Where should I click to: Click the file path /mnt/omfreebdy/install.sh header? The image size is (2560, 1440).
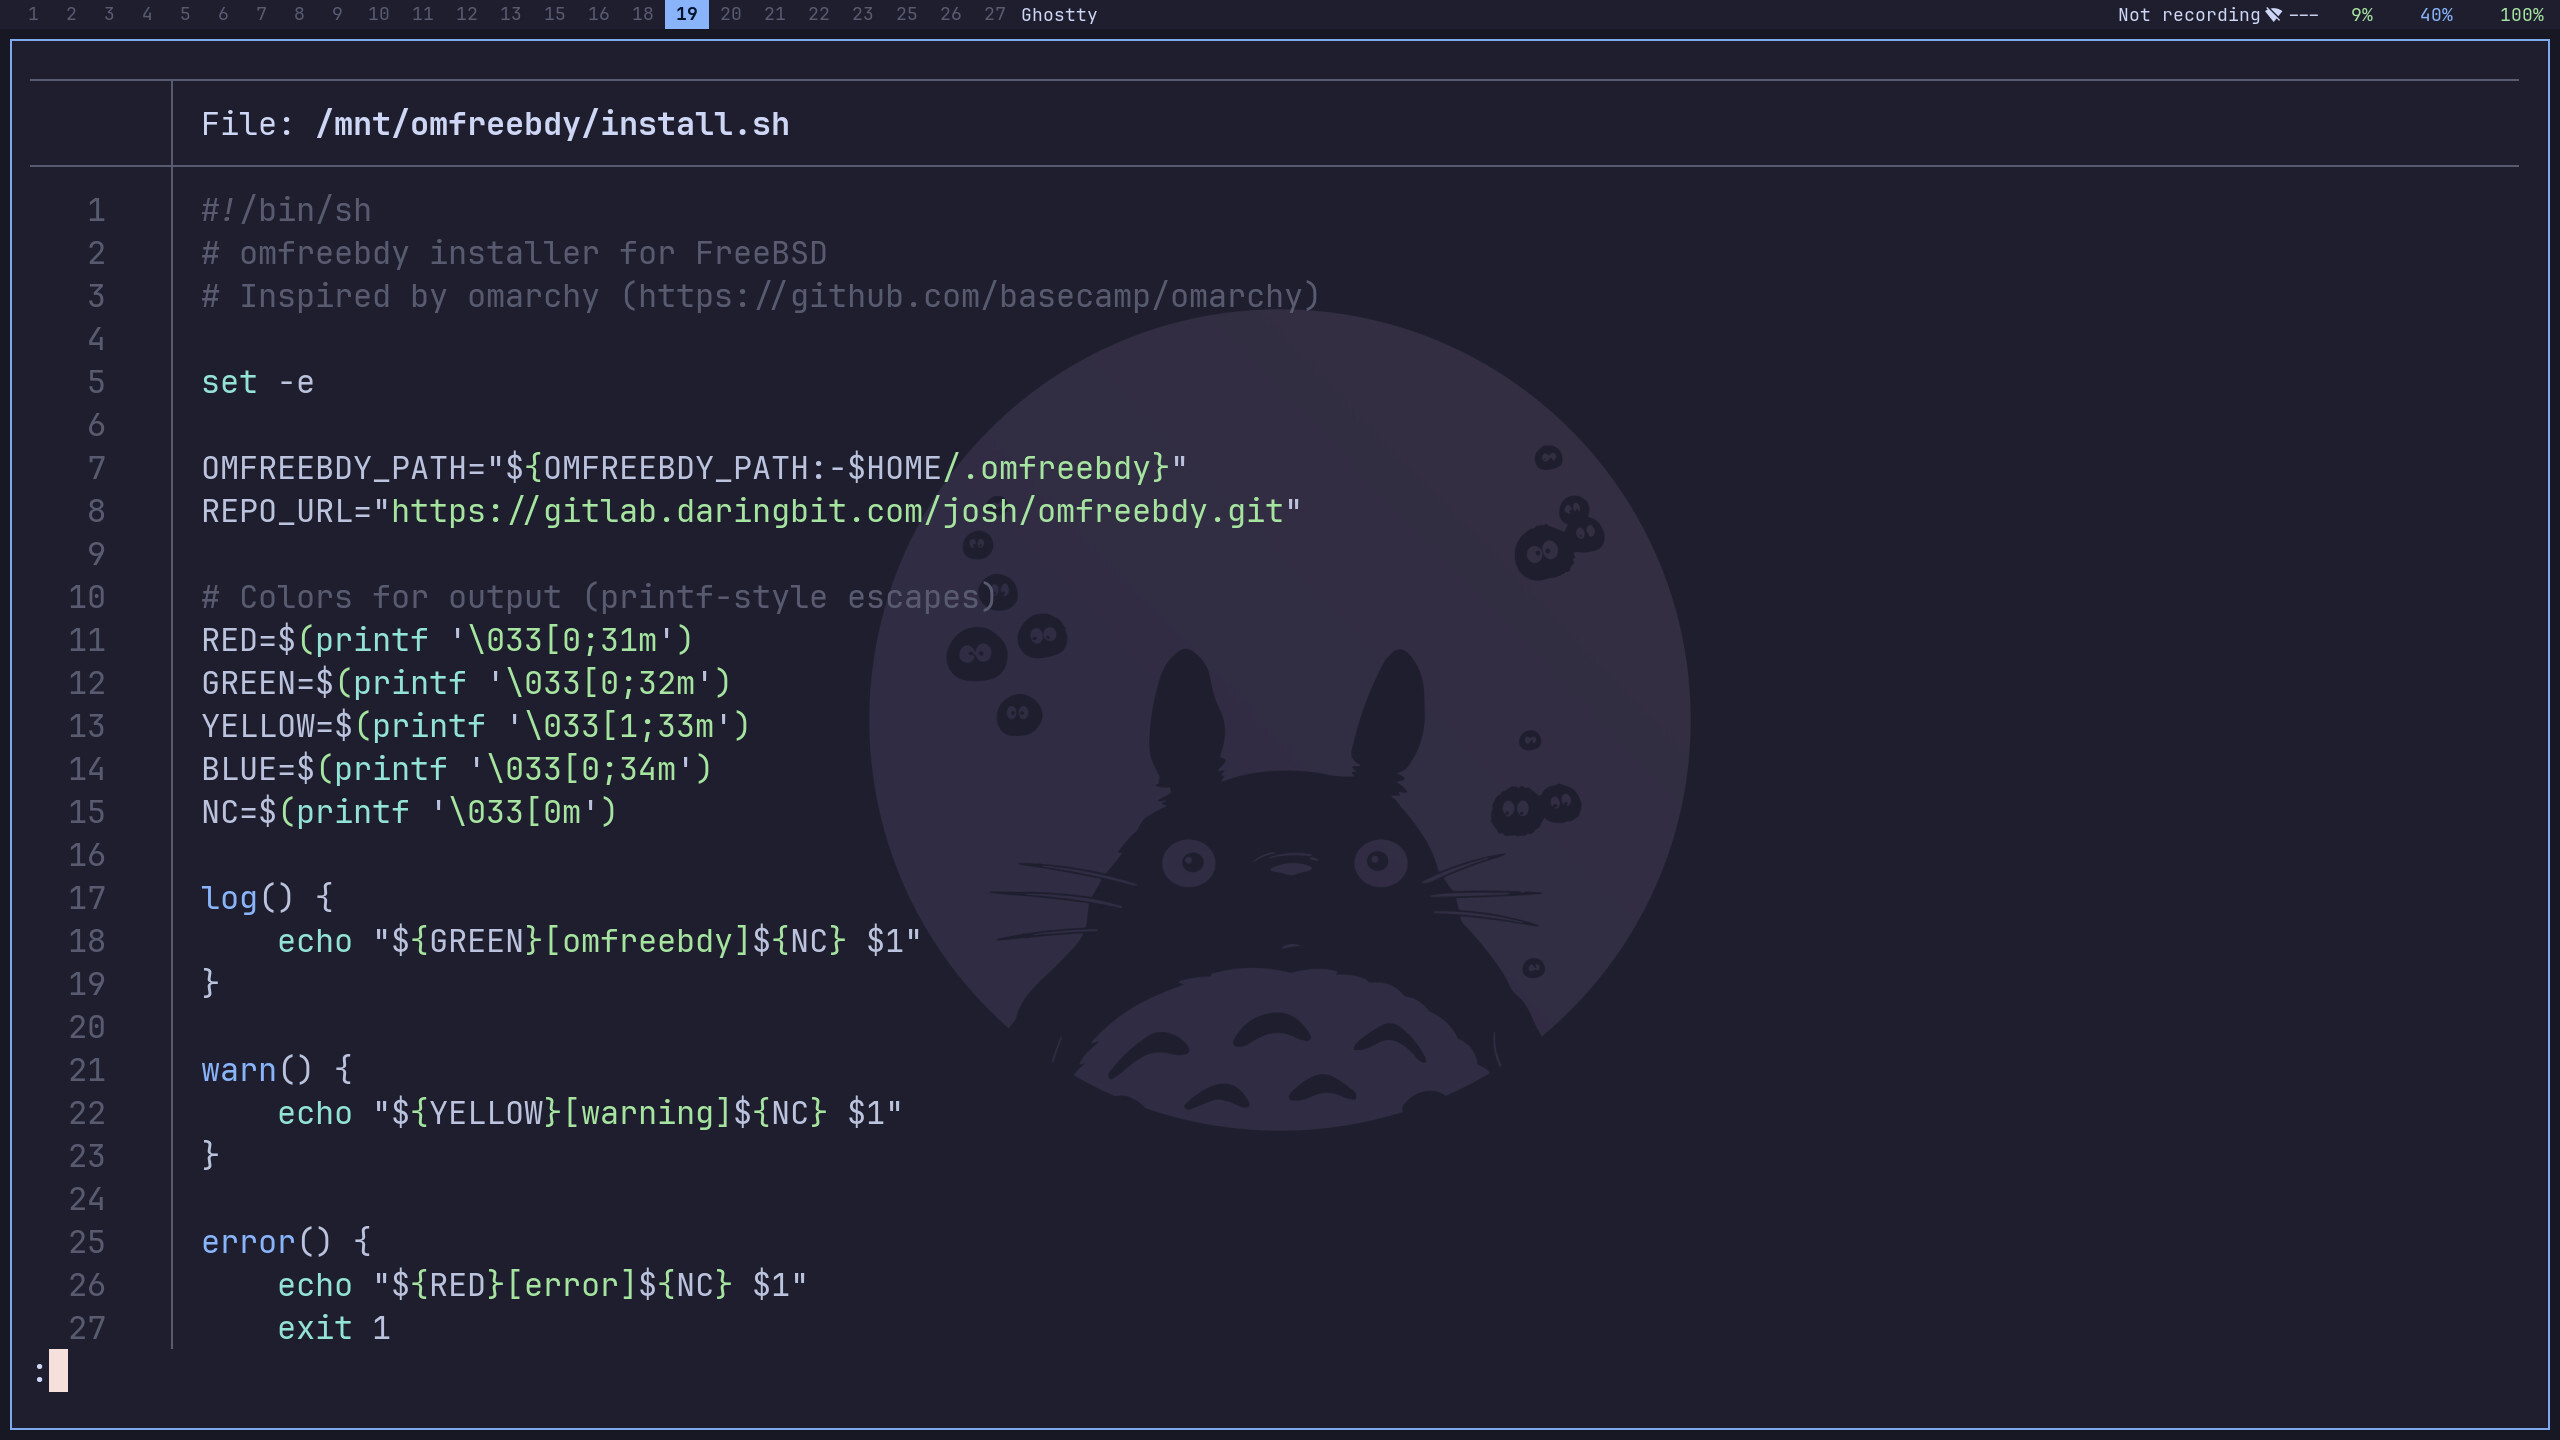click(552, 124)
